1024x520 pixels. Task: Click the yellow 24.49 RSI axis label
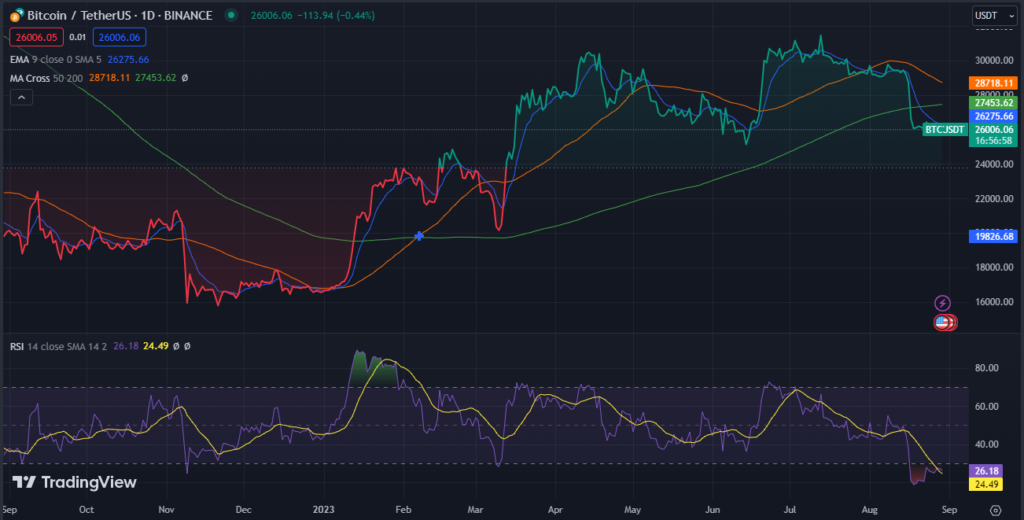(x=986, y=484)
